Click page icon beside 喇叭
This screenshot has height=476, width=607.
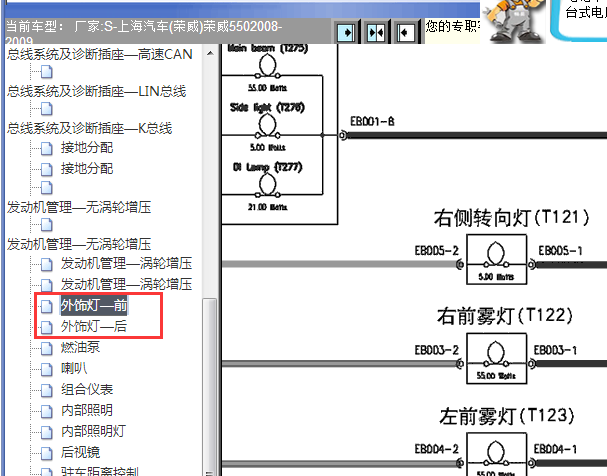47,369
